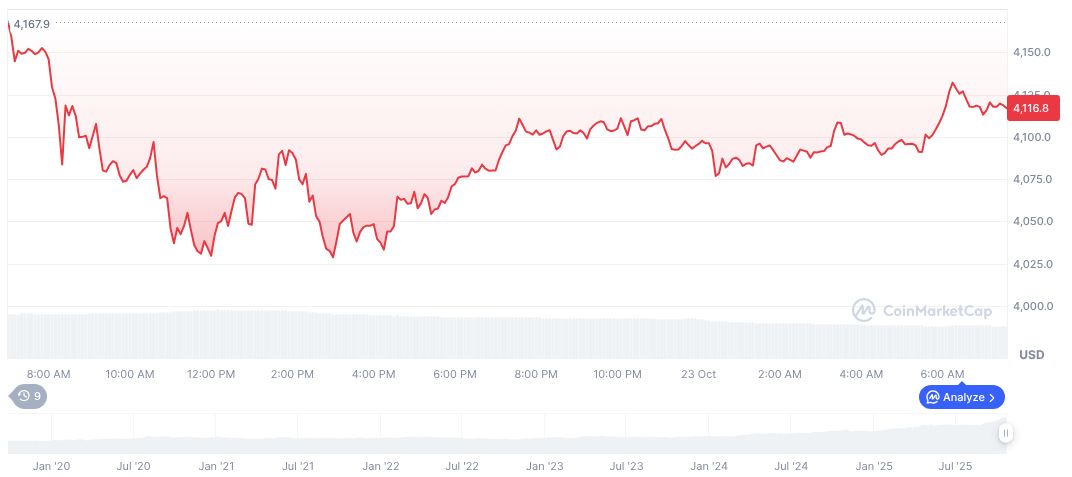Select Jan '23 on the overview timeline

tap(545, 466)
